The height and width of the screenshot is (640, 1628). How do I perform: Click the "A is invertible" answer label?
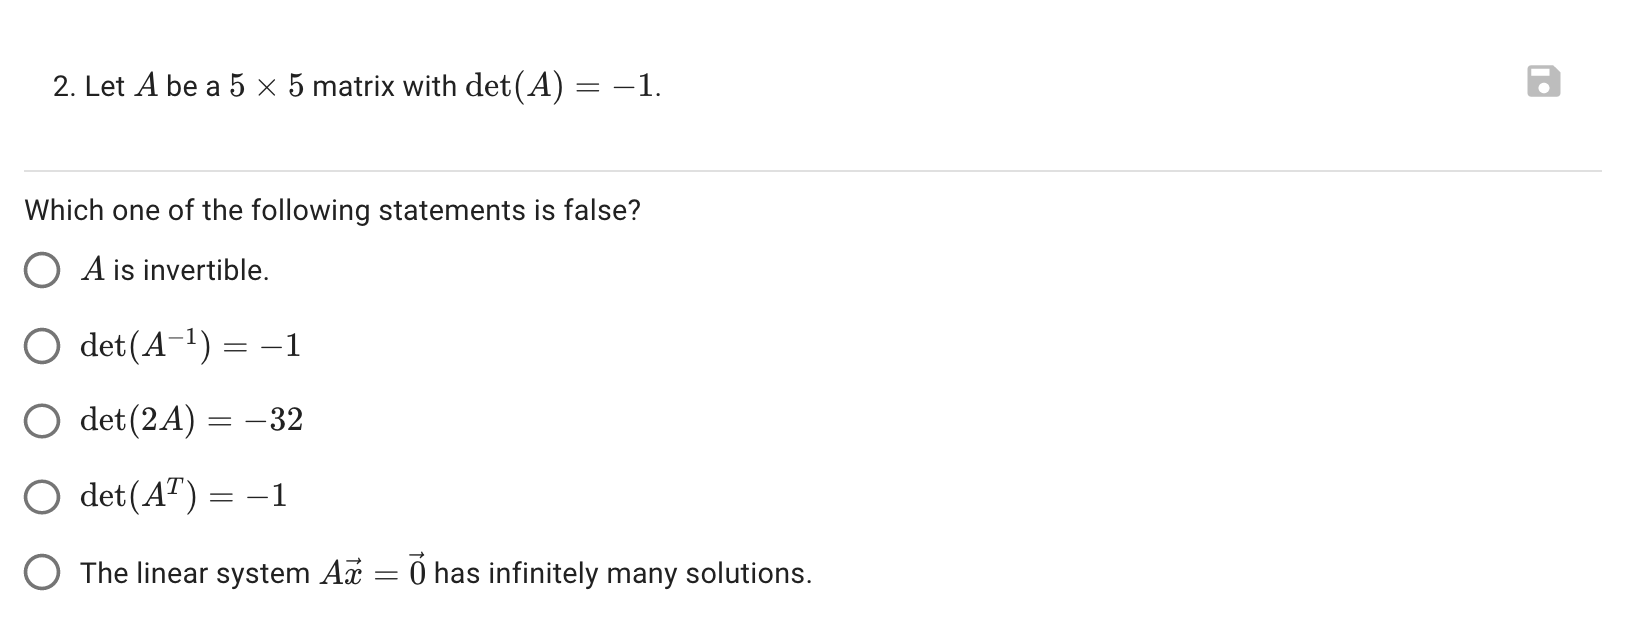(174, 269)
